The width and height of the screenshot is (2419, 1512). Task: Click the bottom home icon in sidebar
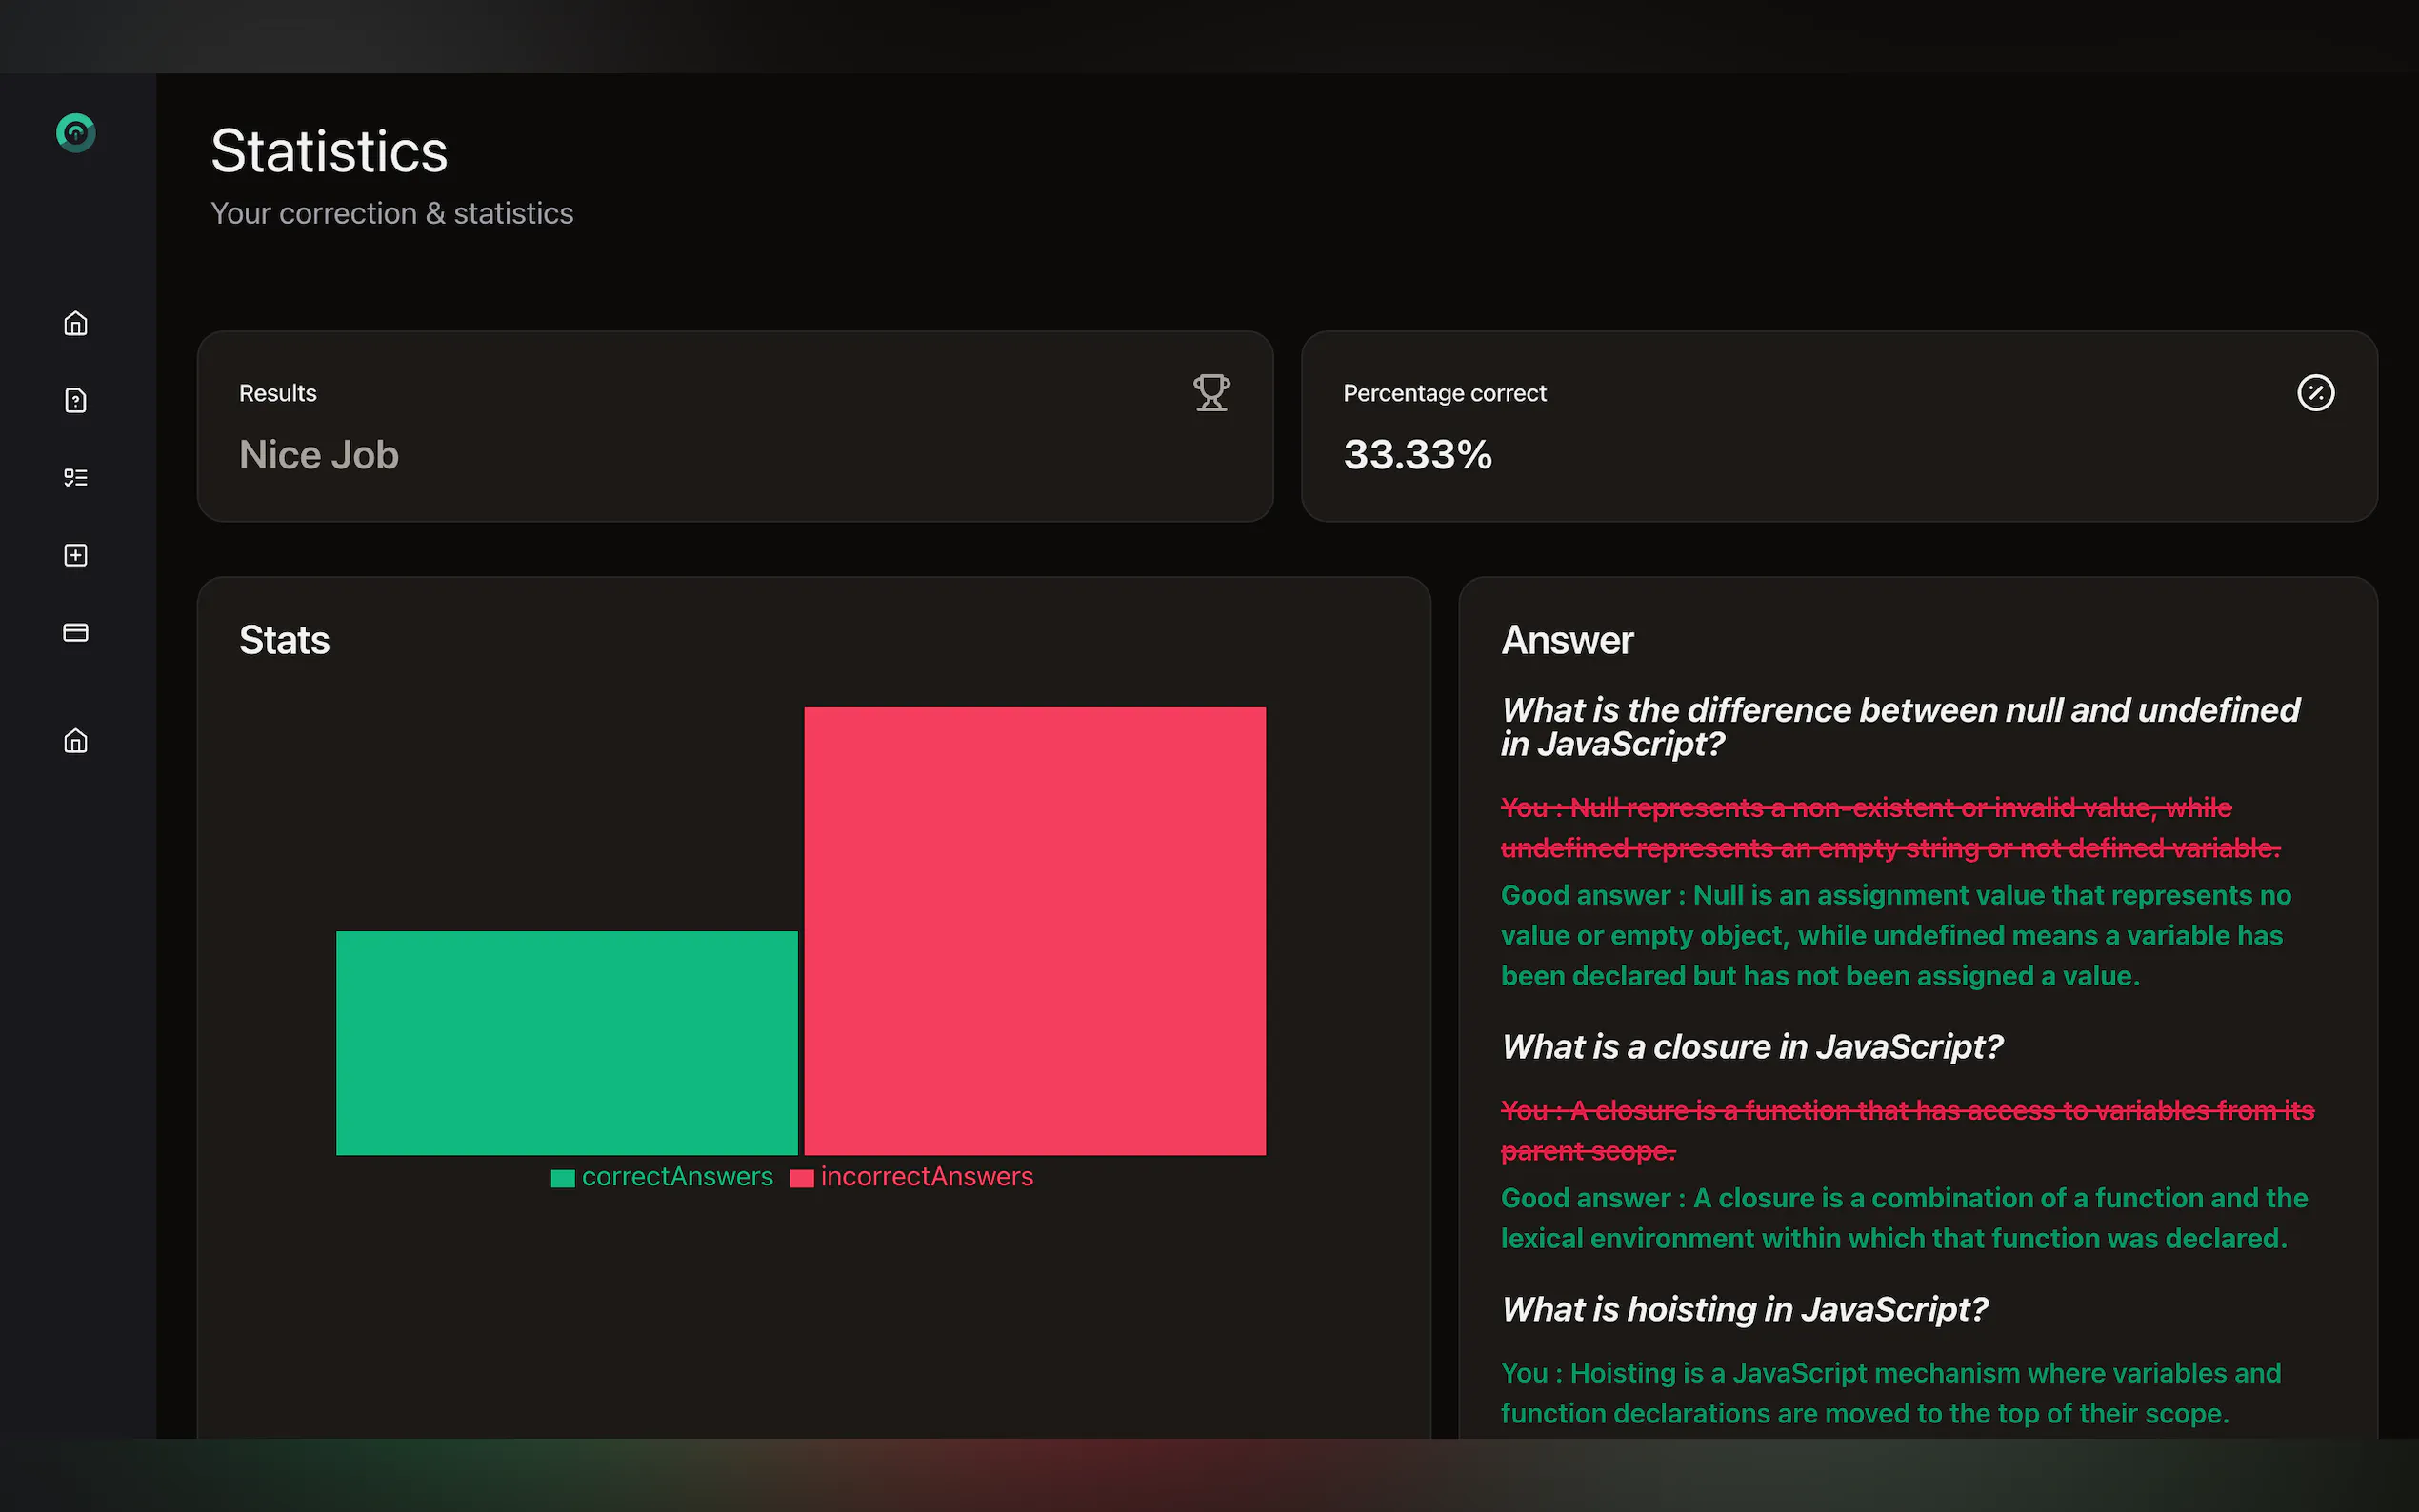coord(76,741)
